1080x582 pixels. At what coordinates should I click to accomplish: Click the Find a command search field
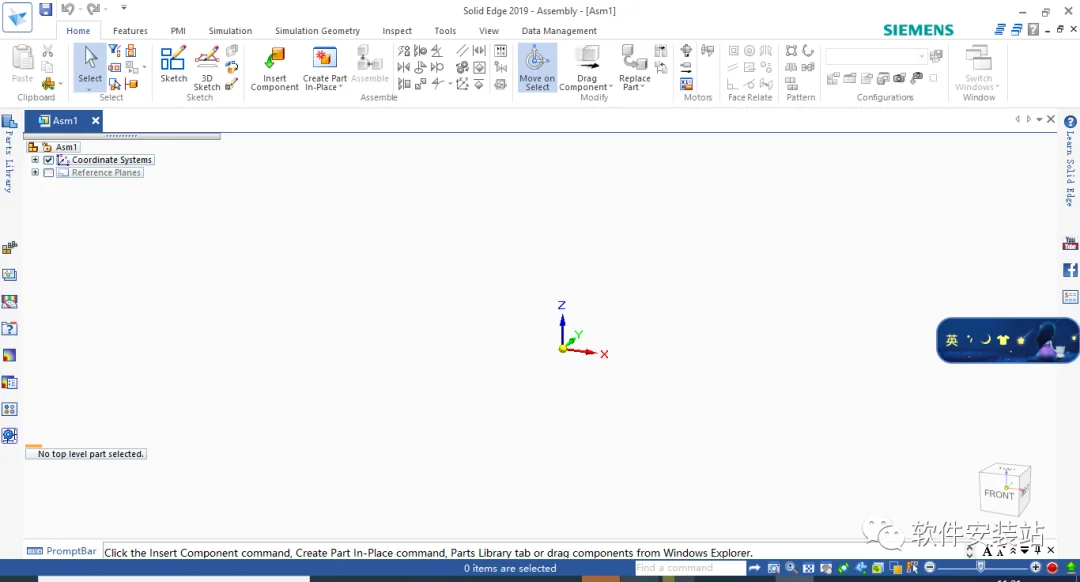tap(690, 568)
